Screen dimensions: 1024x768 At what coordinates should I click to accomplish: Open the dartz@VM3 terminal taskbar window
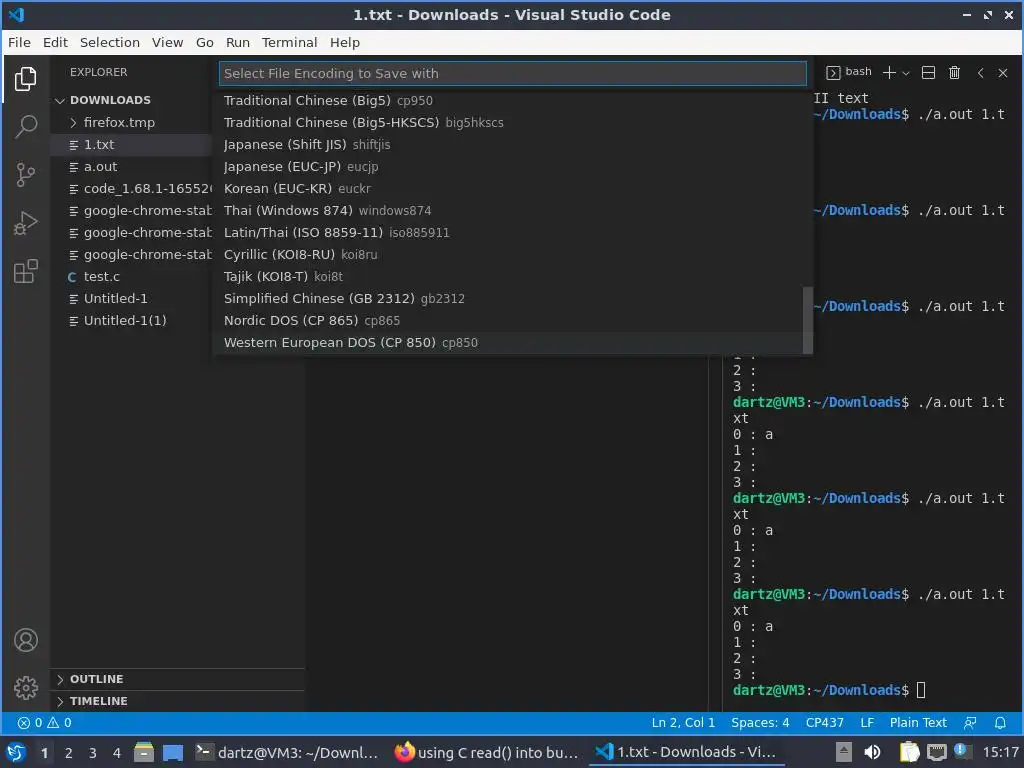(287, 753)
